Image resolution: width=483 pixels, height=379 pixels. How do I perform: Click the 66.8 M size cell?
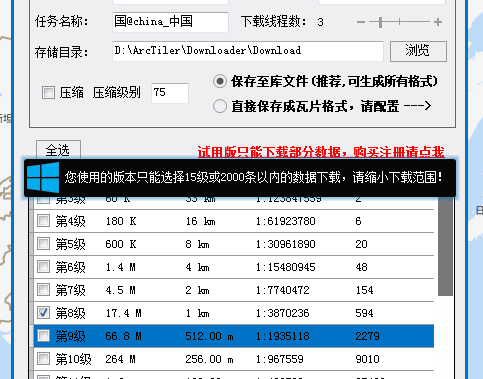coord(123,336)
